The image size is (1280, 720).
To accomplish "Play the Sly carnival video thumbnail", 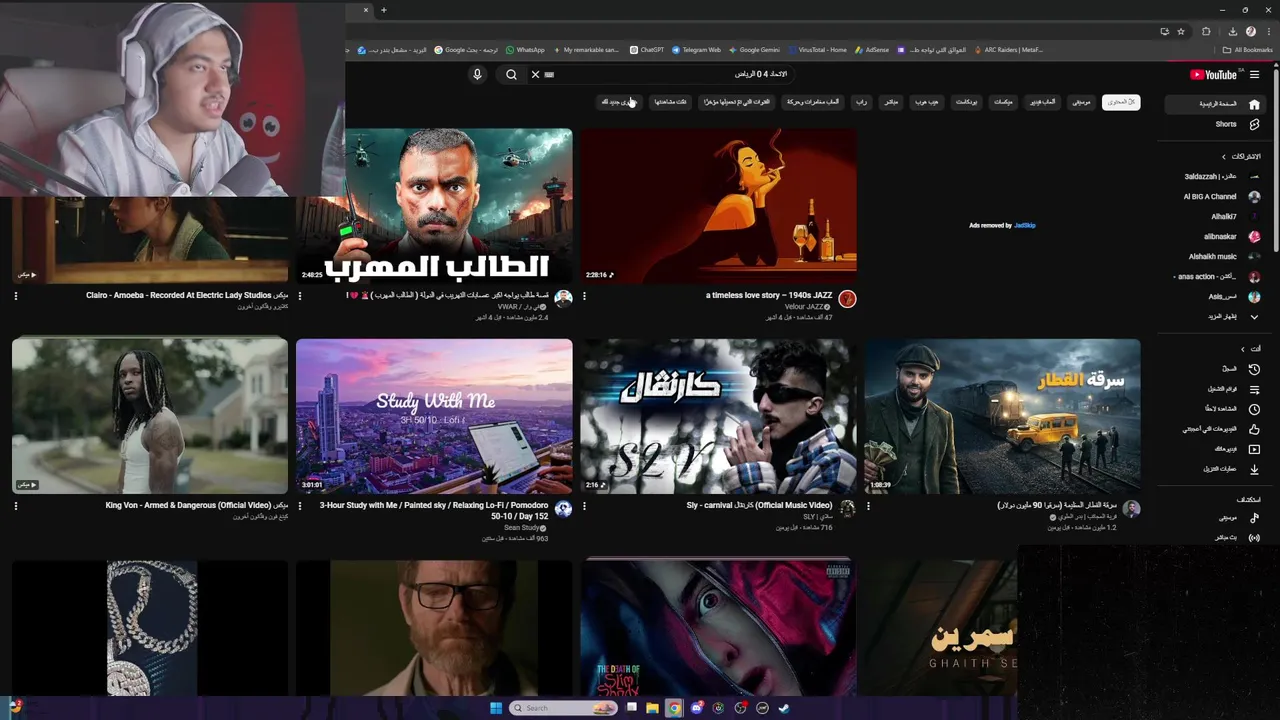I will (x=719, y=416).
